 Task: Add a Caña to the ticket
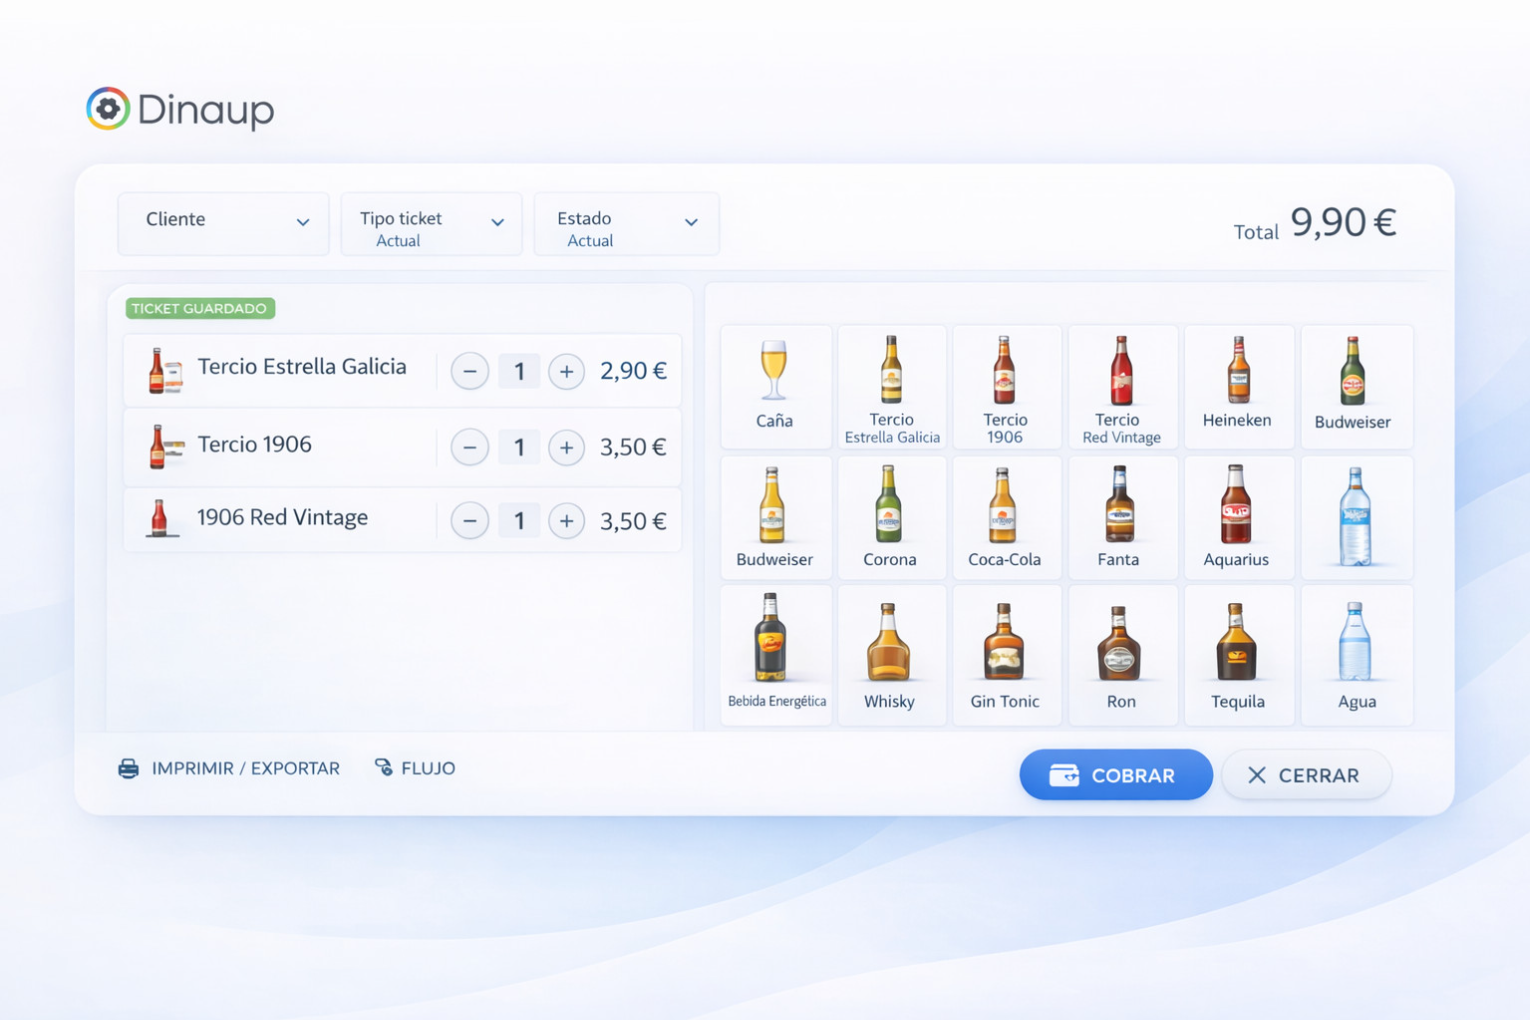(x=775, y=386)
